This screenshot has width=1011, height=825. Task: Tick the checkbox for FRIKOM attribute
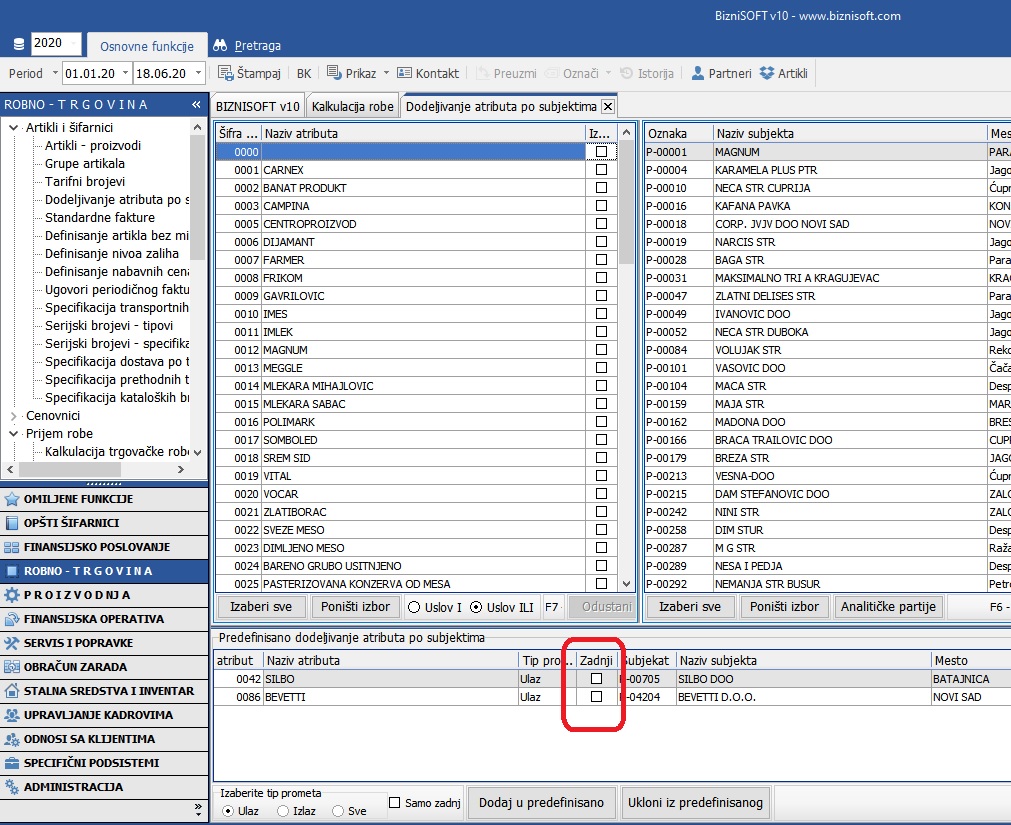(x=602, y=277)
